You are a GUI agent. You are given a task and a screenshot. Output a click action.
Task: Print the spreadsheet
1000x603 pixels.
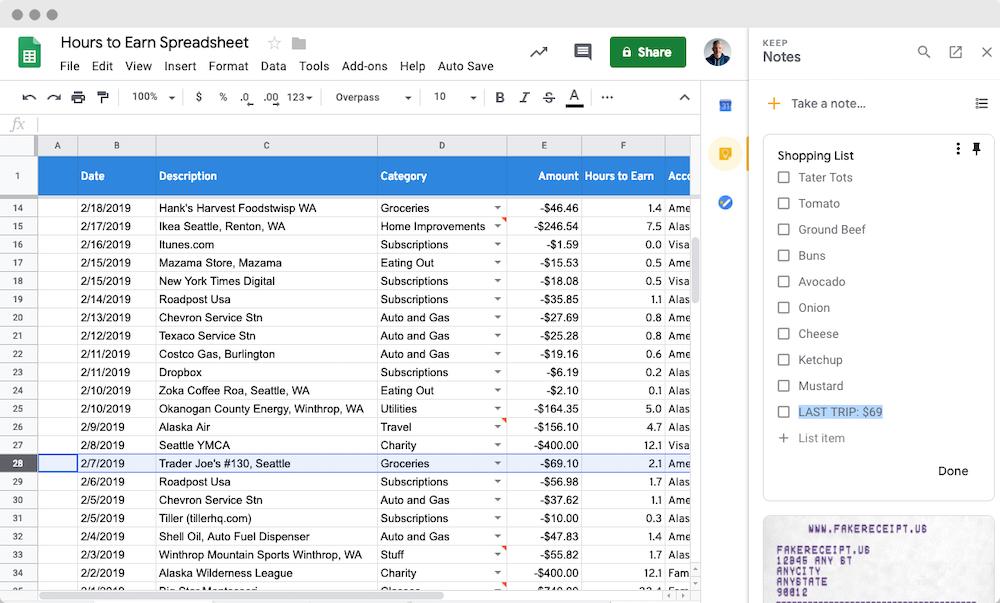point(78,98)
